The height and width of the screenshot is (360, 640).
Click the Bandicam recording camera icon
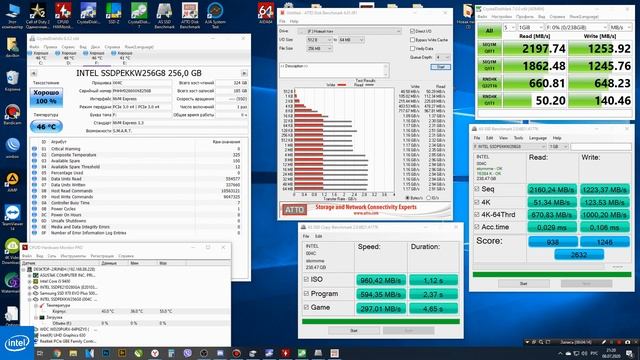tap(627, 342)
